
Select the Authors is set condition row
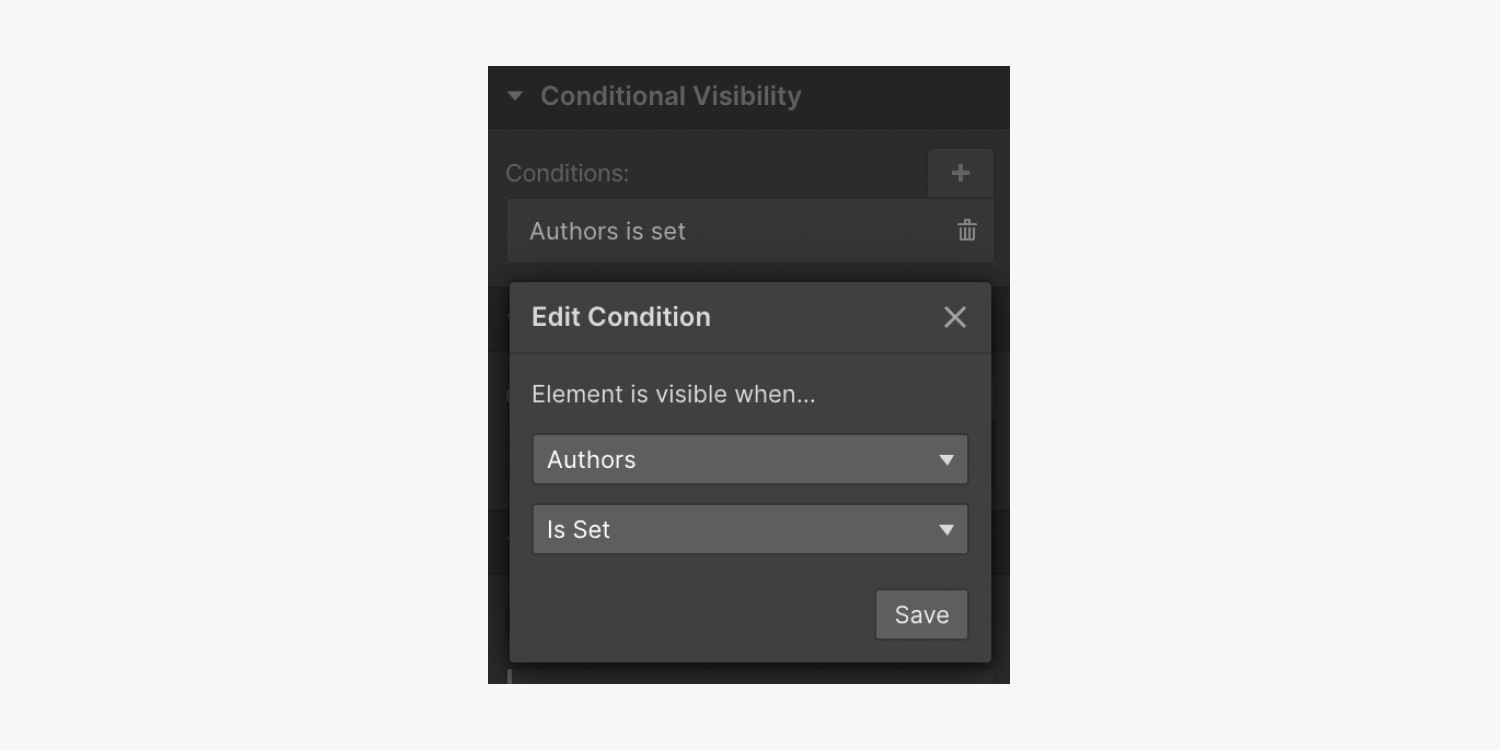[750, 231]
